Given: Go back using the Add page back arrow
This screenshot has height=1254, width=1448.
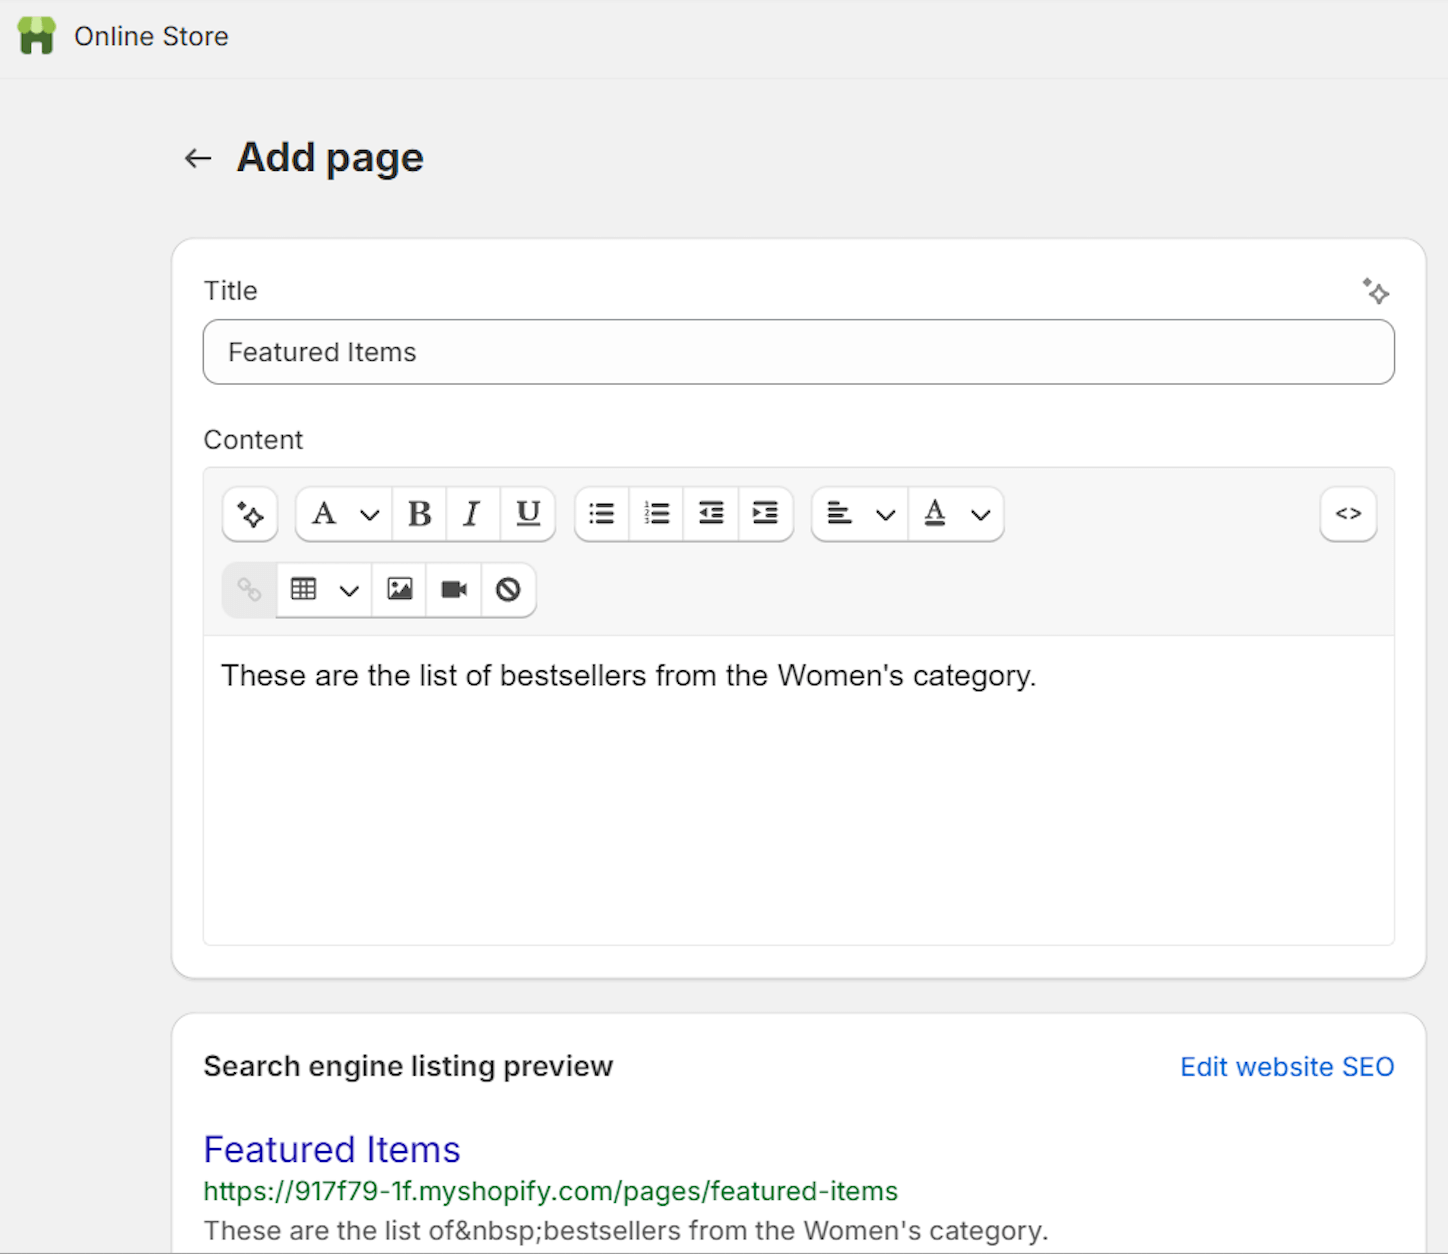Looking at the screenshot, I should coord(196,157).
